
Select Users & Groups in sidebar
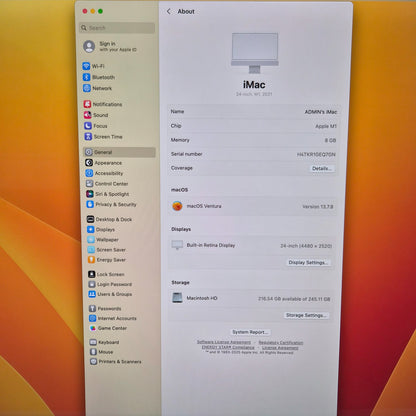click(110, 294)
